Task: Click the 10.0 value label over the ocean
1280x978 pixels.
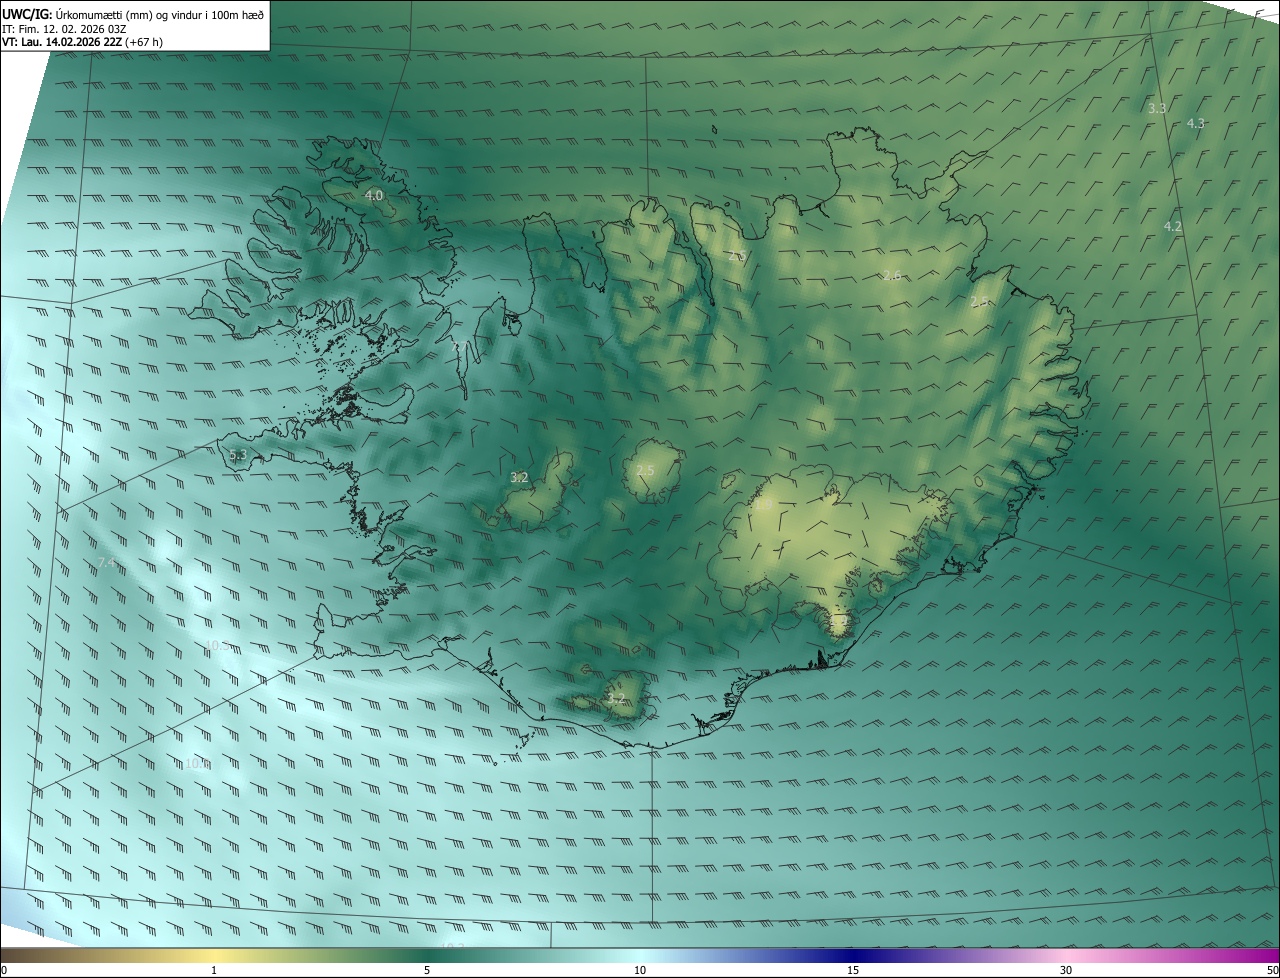Action: [197, 764]
